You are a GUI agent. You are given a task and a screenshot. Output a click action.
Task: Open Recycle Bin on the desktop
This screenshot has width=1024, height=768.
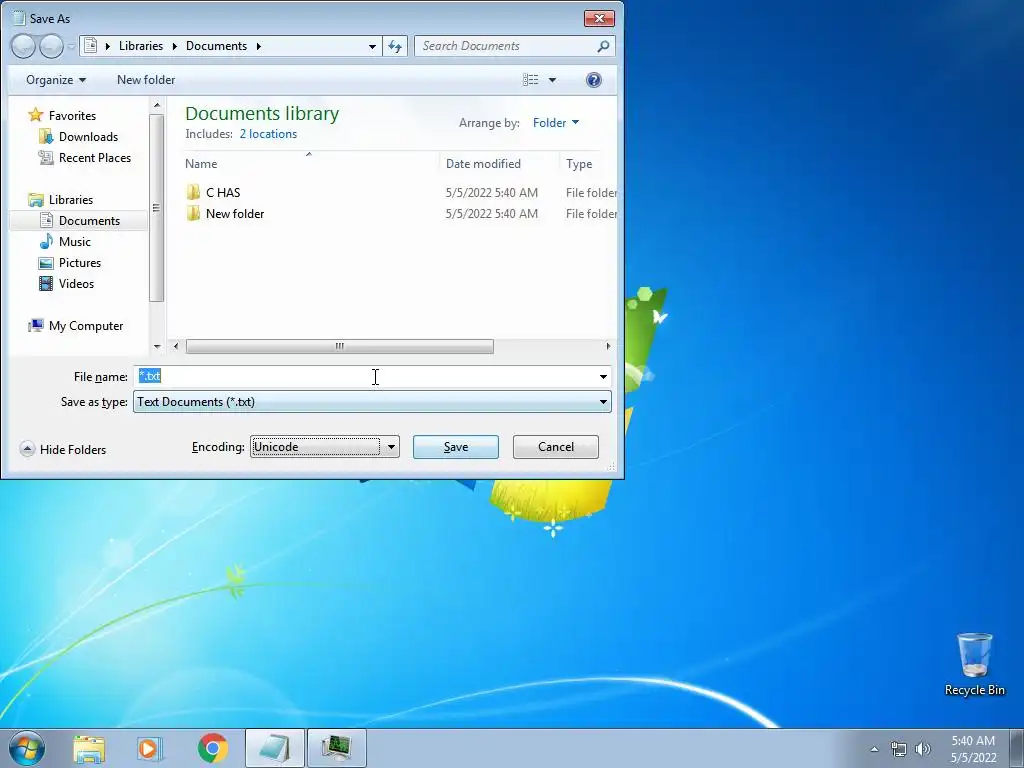coord(974,664)
